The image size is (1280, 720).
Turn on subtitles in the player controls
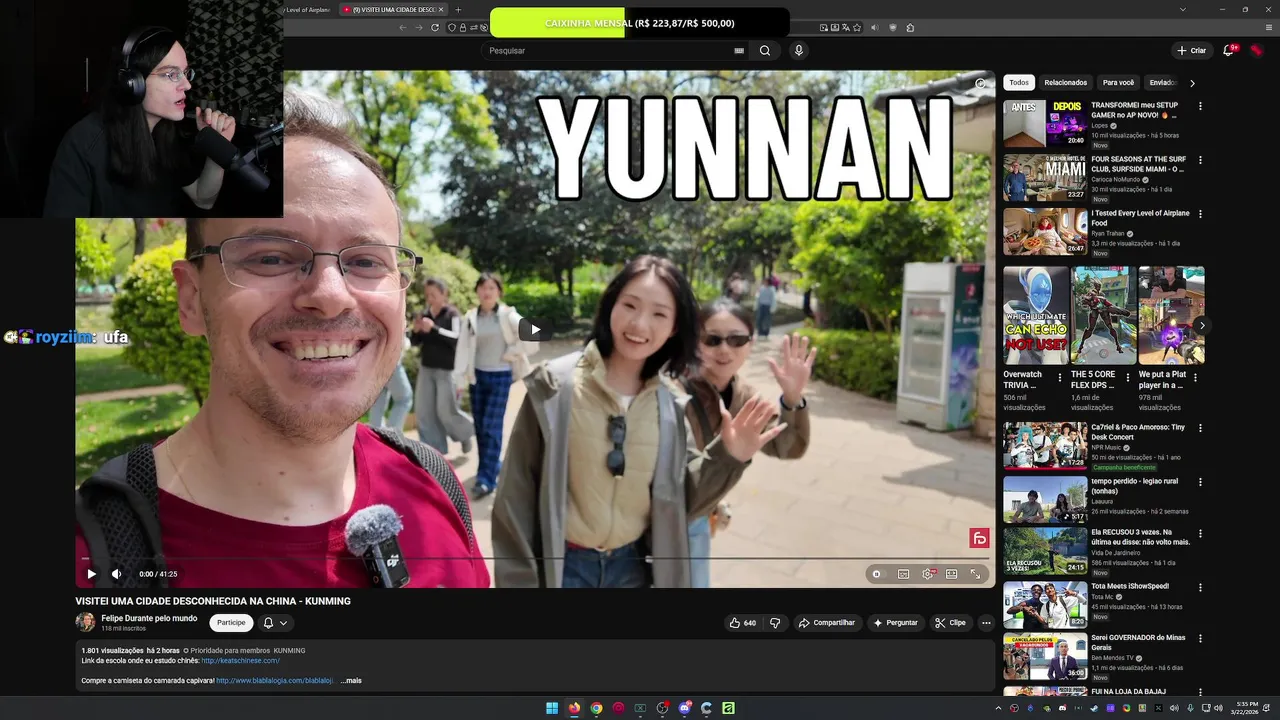point(903,574)
